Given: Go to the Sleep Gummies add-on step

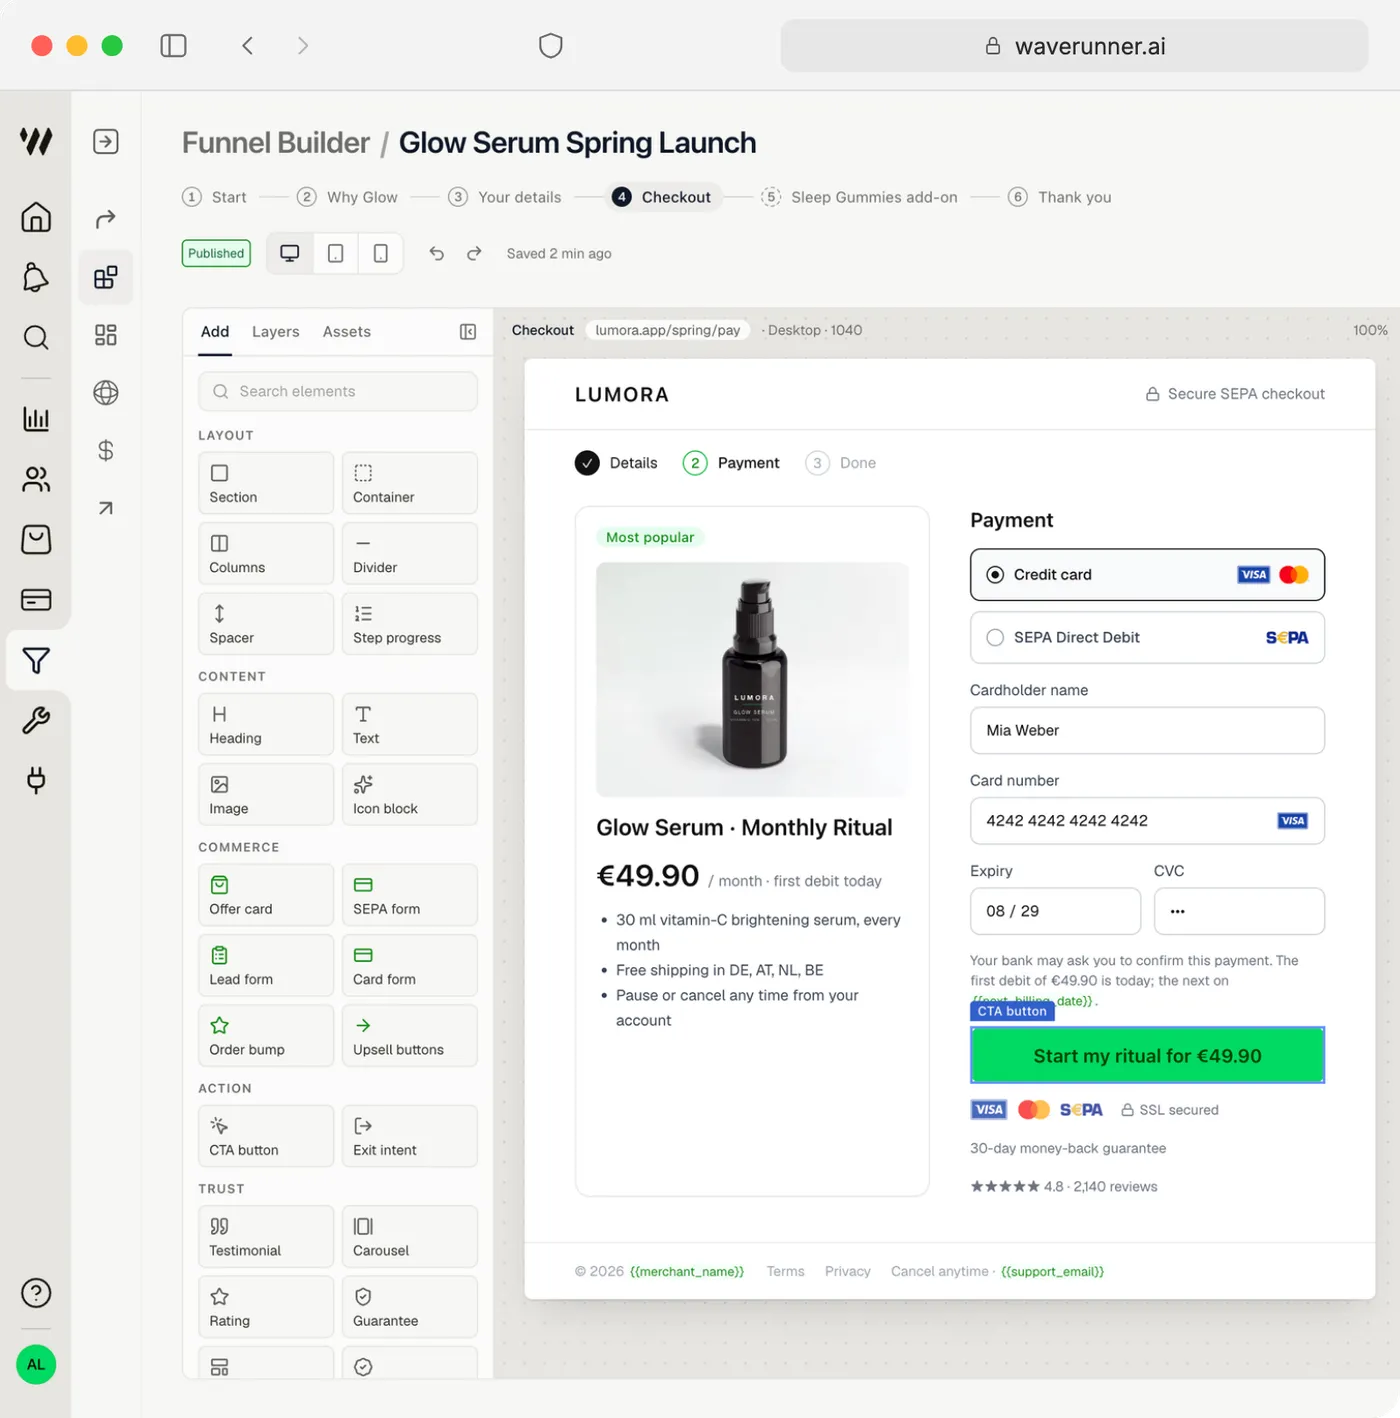Looking at the screenshot, I should click(859, 197).
